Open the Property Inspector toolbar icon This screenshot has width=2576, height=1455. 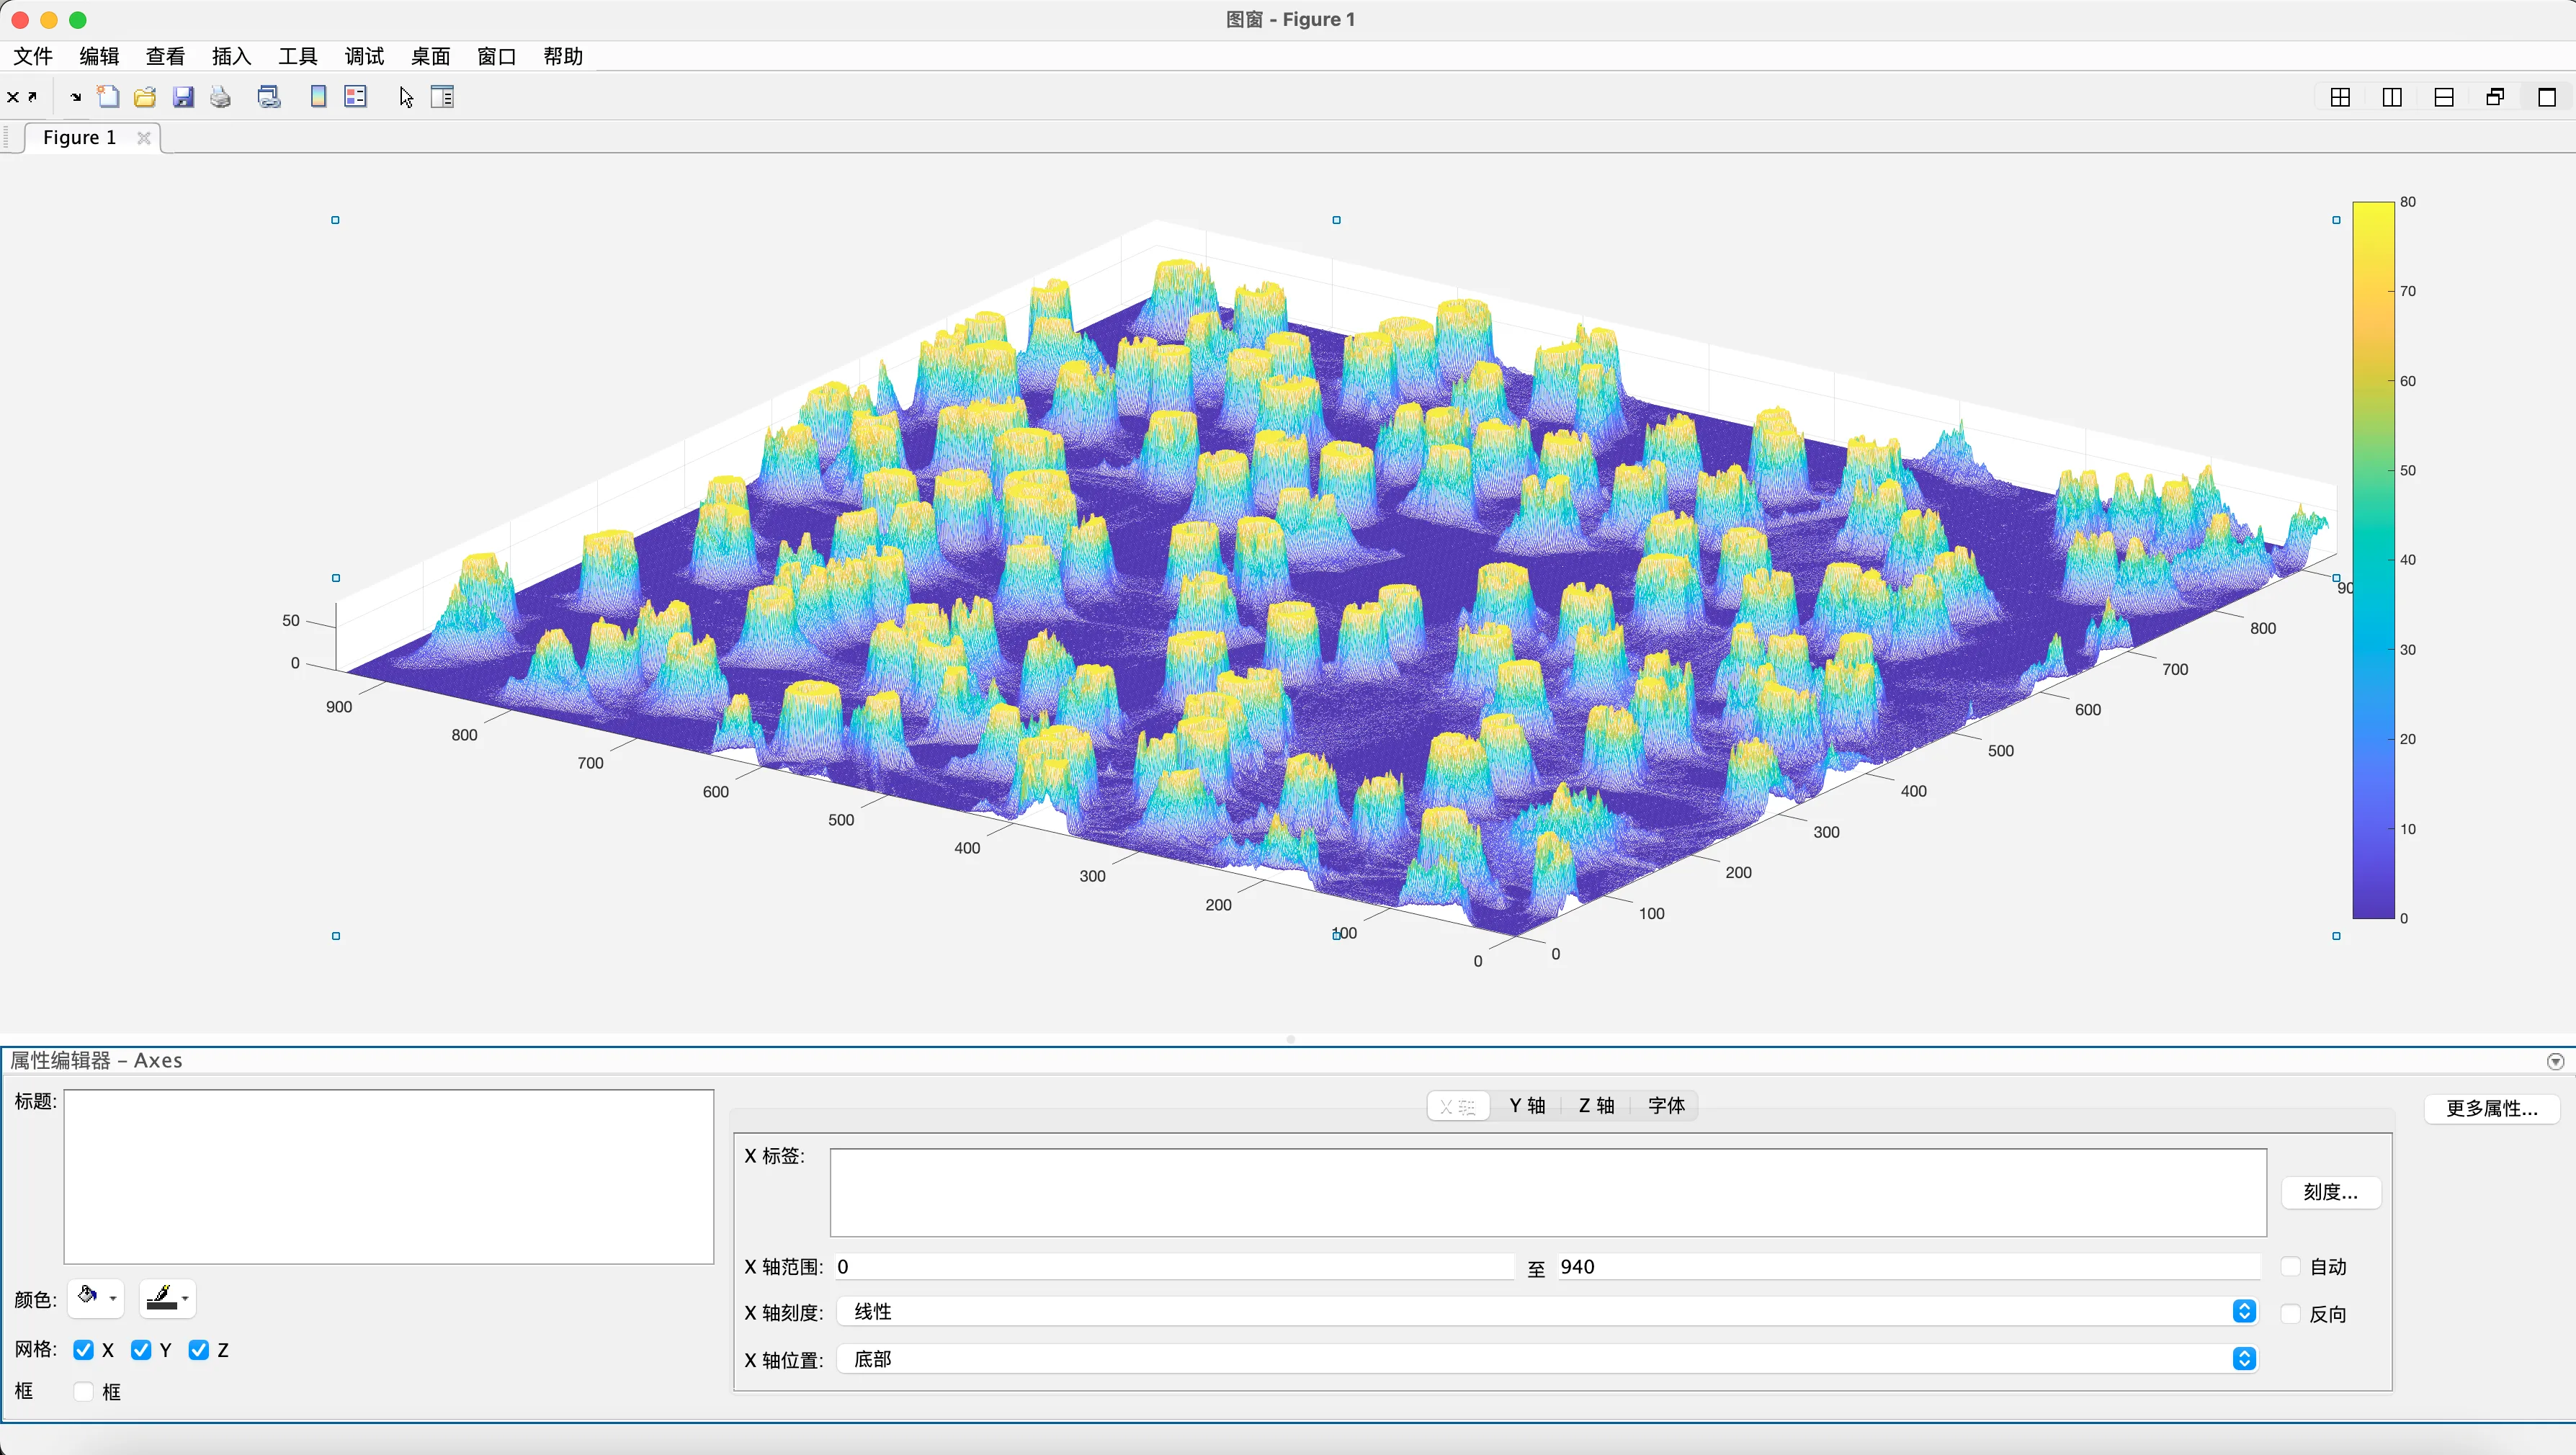tap(442, 97)
